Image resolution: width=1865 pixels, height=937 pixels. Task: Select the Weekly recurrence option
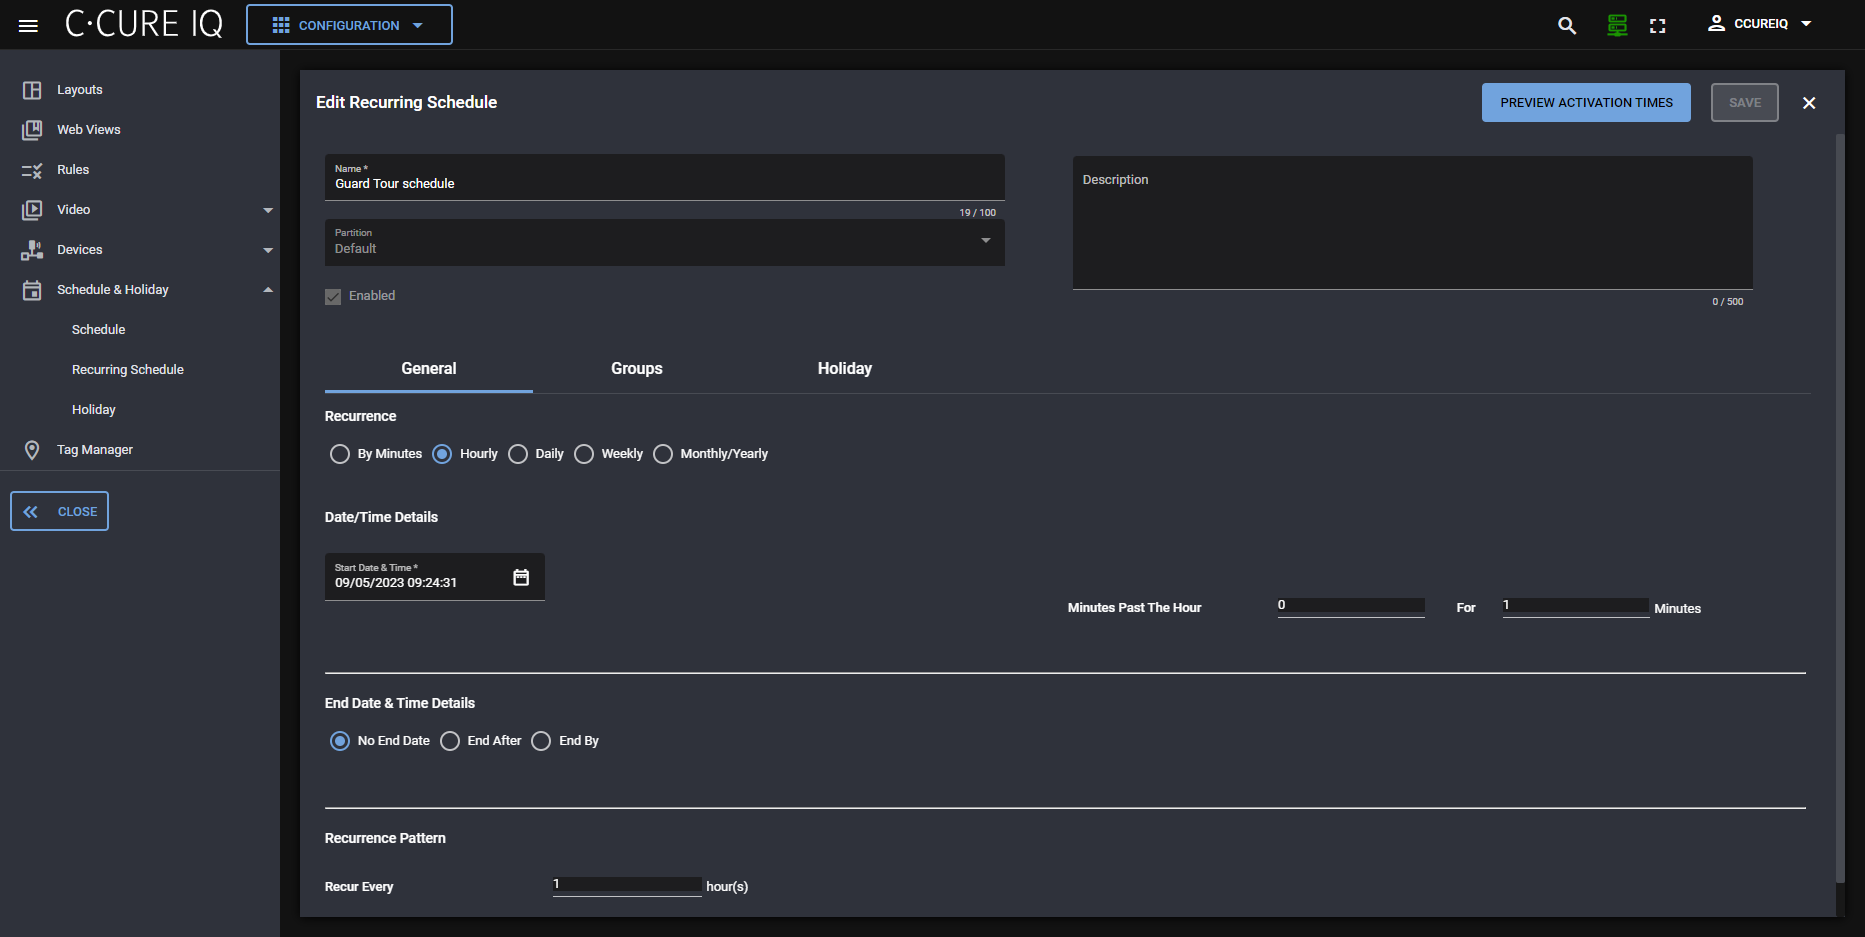point(584,454)
